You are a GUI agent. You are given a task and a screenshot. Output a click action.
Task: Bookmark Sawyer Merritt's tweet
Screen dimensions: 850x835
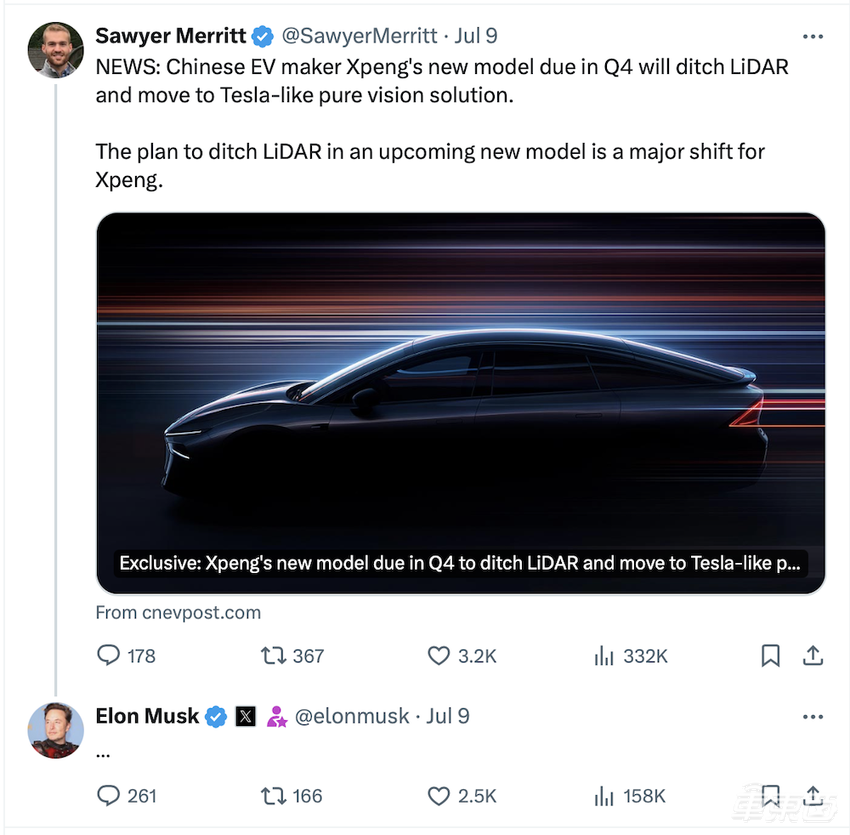tap(770, 656)
